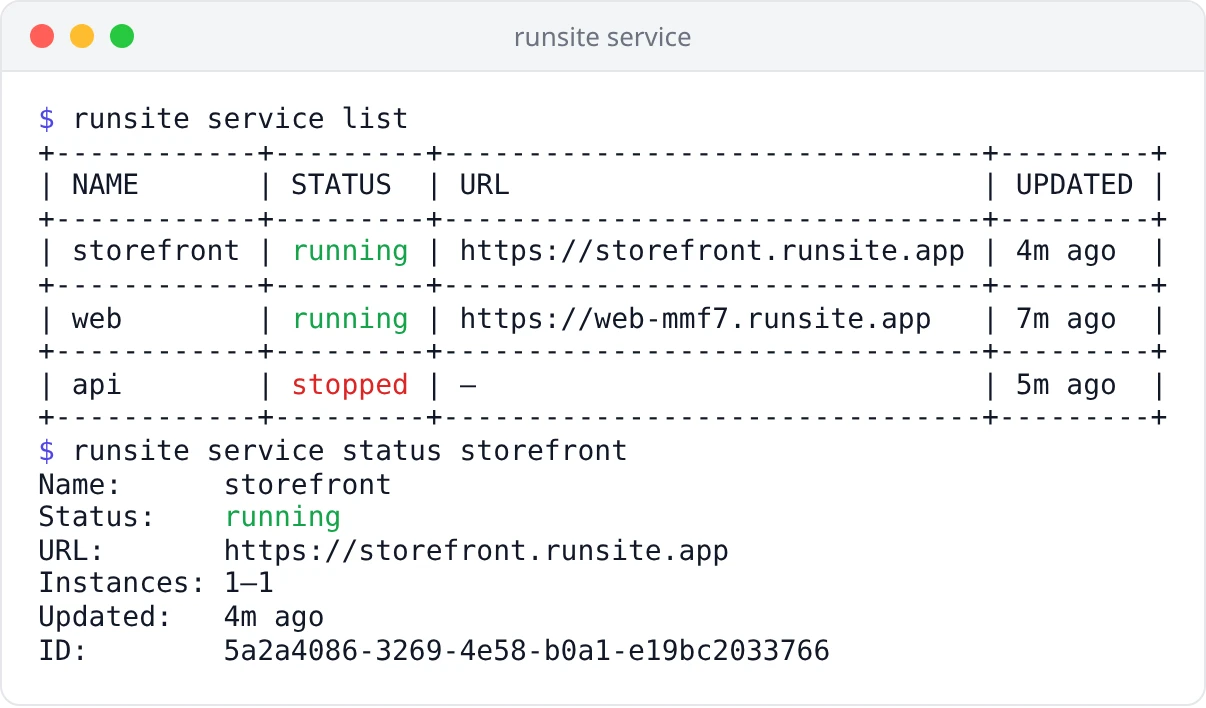
Task: Click the 'Updated:' label
Action: 105,617
